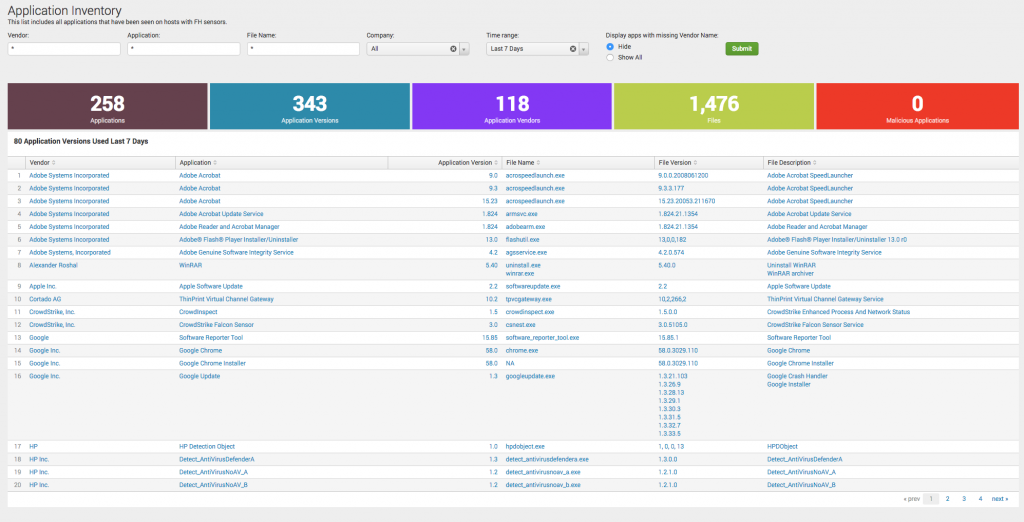1024x522 pixels.
Task: Click the red Malicious Applications tile
Action: click(917, 106)
